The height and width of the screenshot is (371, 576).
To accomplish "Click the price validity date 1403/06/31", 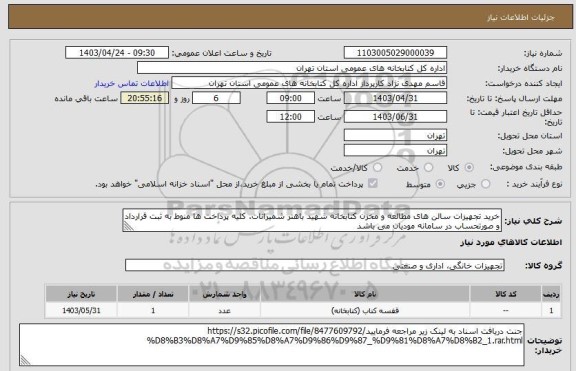I will coord(395,117).
